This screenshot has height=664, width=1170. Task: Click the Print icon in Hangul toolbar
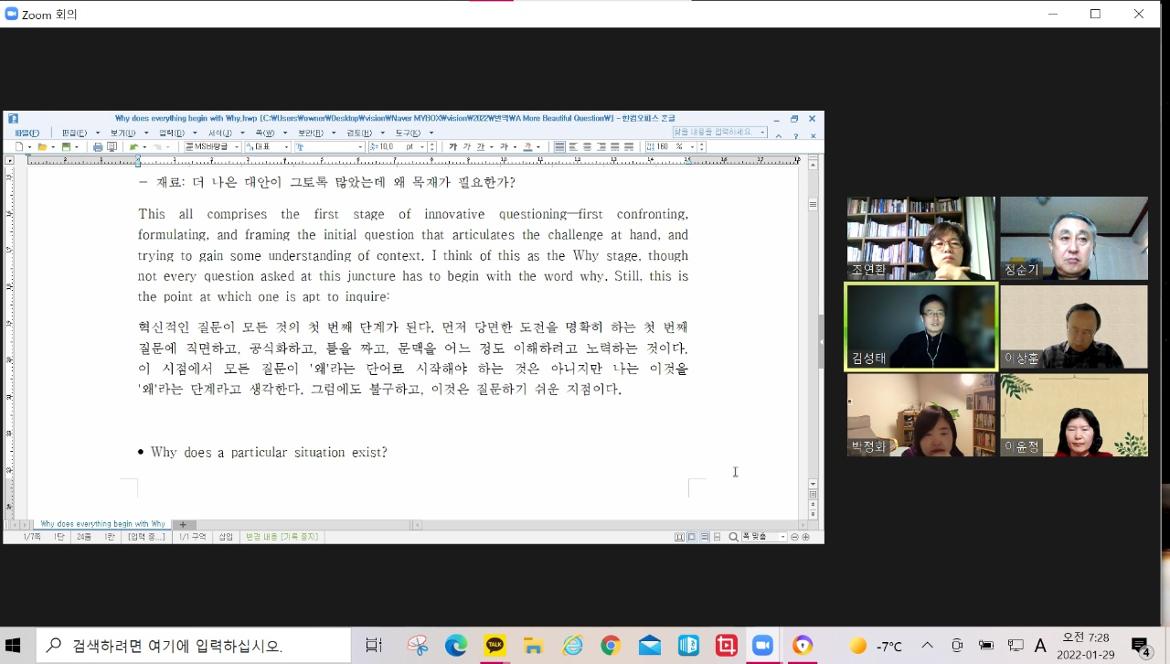pos(98,147)
